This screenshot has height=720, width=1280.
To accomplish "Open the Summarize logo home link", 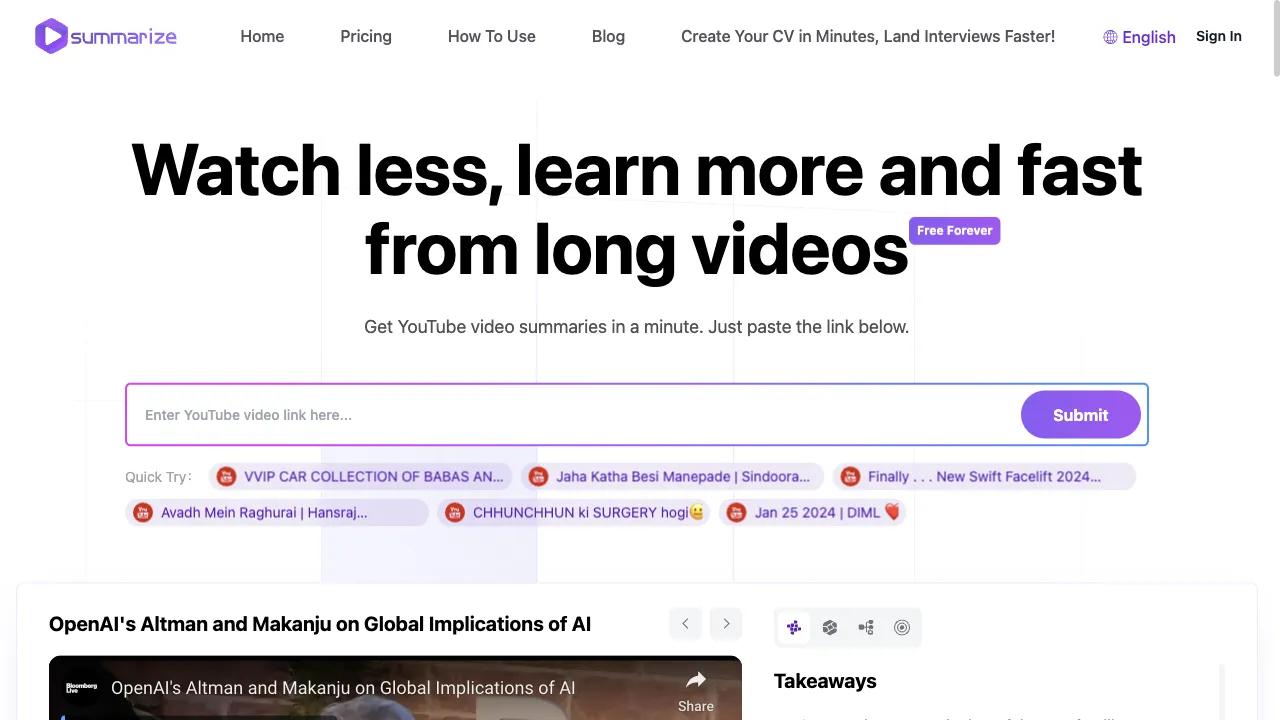I will pos(106,36).
